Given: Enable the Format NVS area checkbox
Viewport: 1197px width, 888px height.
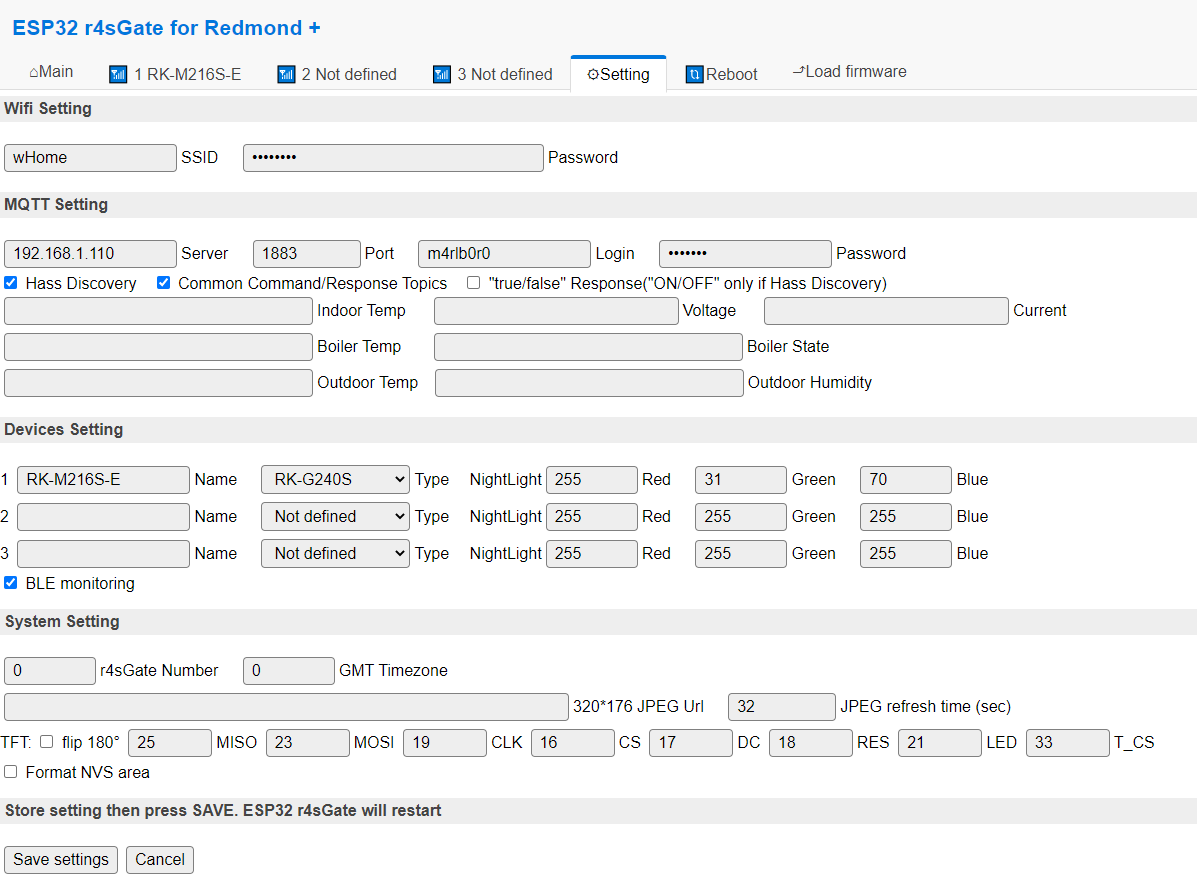Looking at the screenshot, I should pos(11,772).
